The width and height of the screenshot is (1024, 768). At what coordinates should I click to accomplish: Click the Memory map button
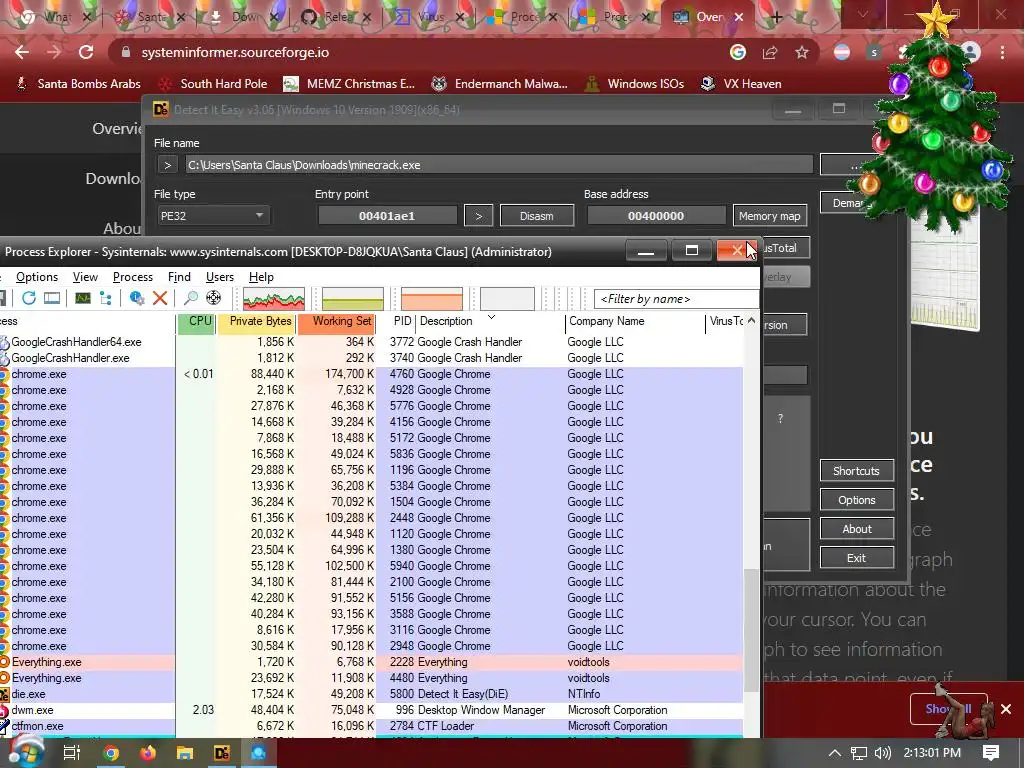point(769,216)
